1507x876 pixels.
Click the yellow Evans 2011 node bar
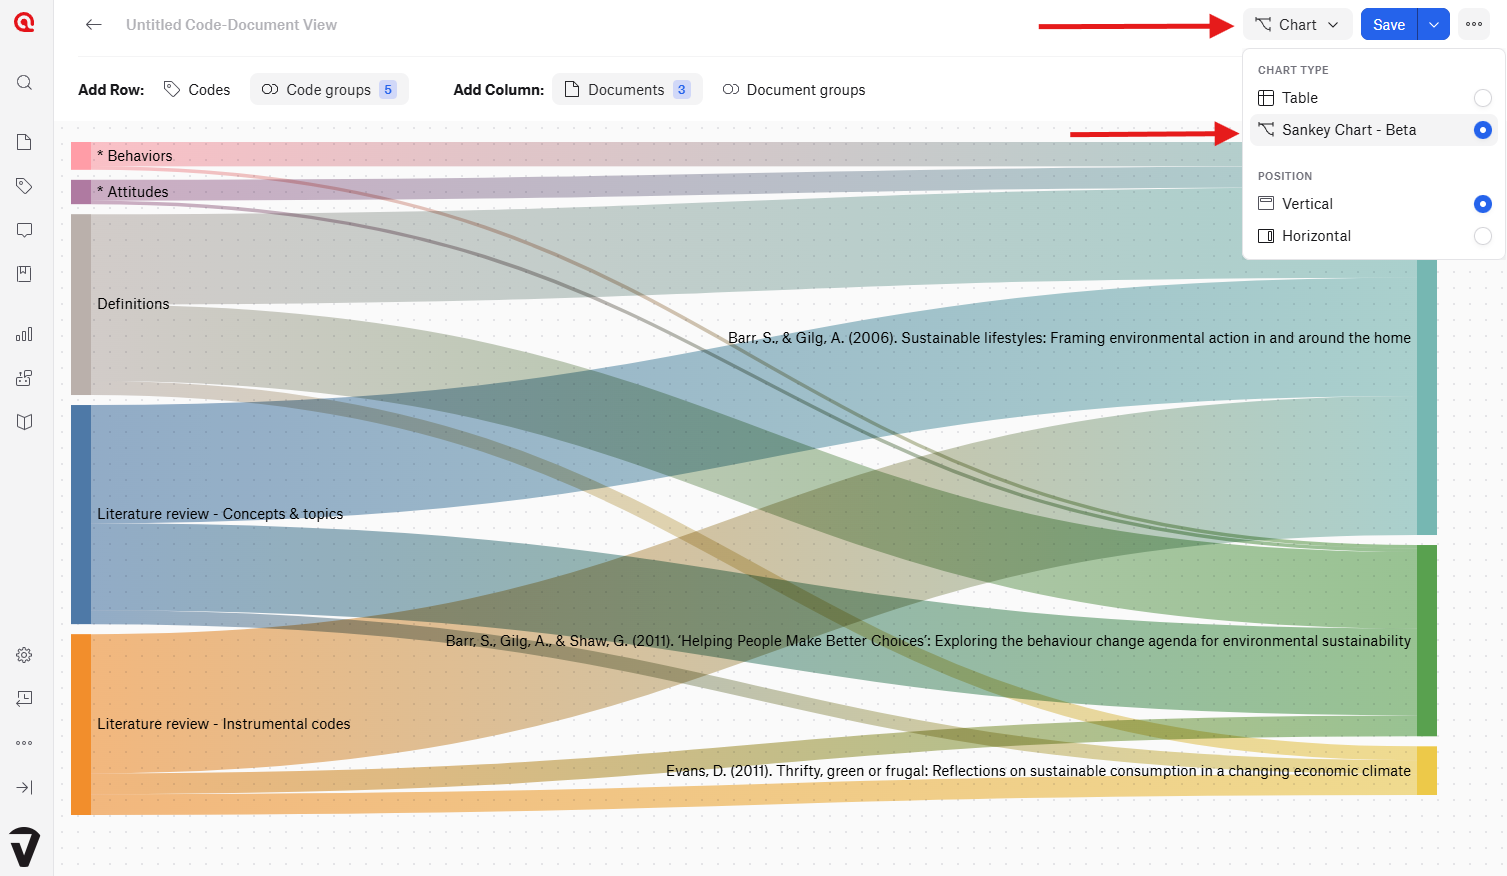[x=1427, y=770]
